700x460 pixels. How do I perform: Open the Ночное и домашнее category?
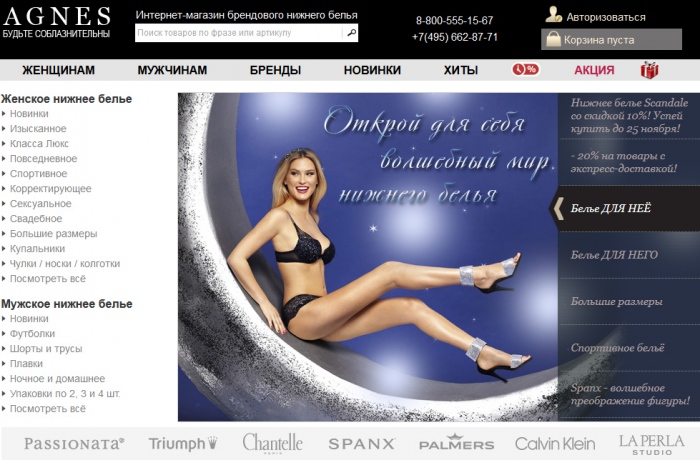point(57,379)
